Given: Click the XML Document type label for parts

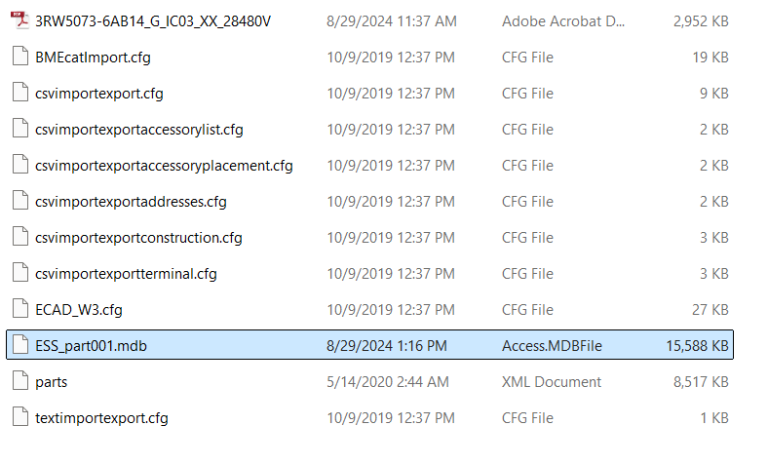Looking at the screenshot, I should click(x=551, y=382).
